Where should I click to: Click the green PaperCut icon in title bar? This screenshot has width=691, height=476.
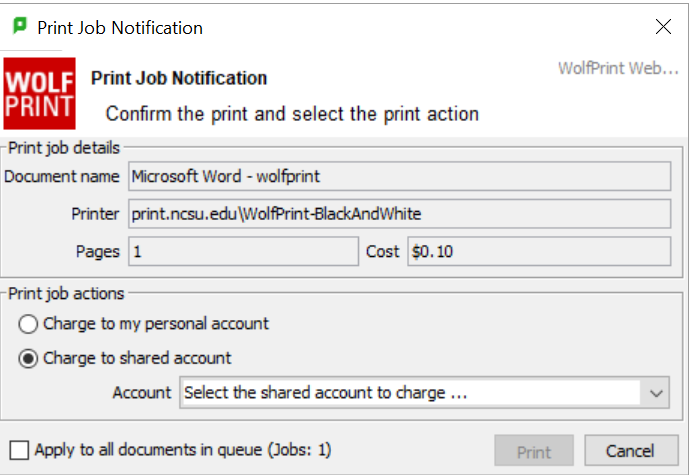(x=19, y=27)
